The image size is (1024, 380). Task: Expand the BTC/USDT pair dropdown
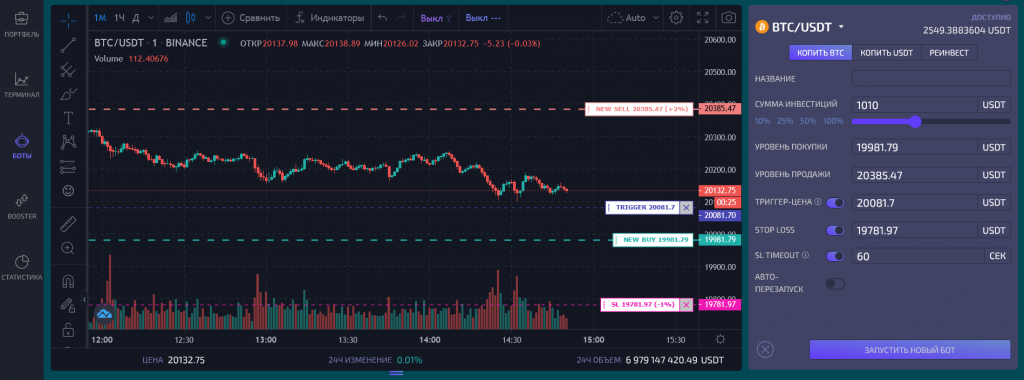[841, 27]
